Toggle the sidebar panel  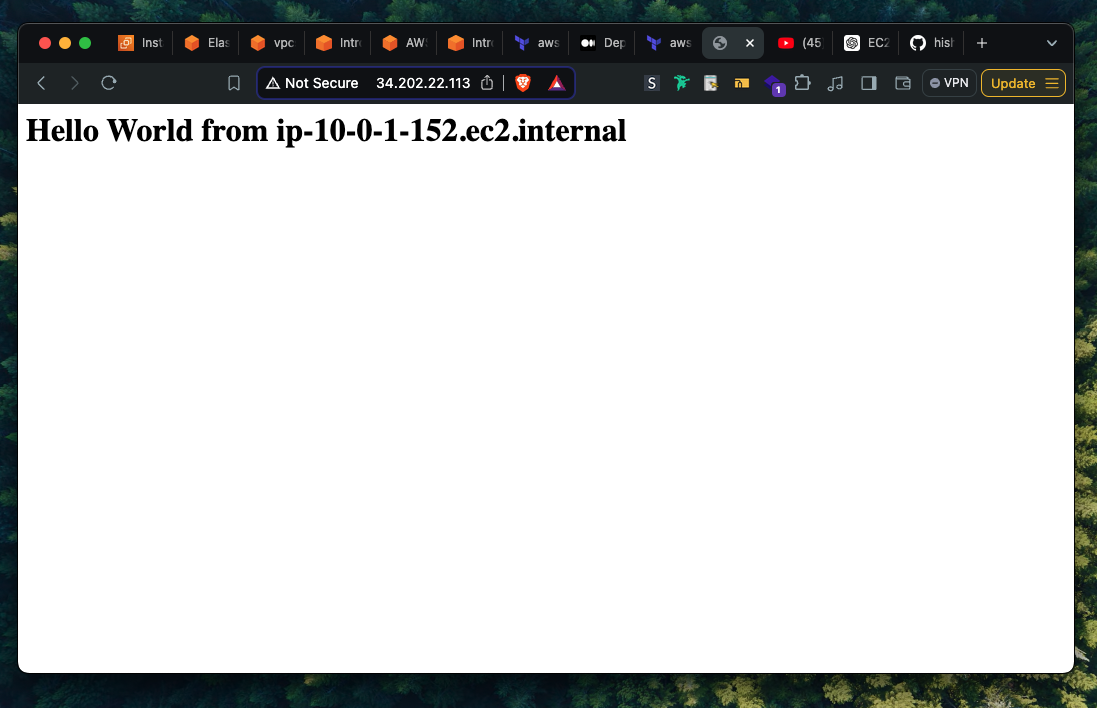(869, 83)
